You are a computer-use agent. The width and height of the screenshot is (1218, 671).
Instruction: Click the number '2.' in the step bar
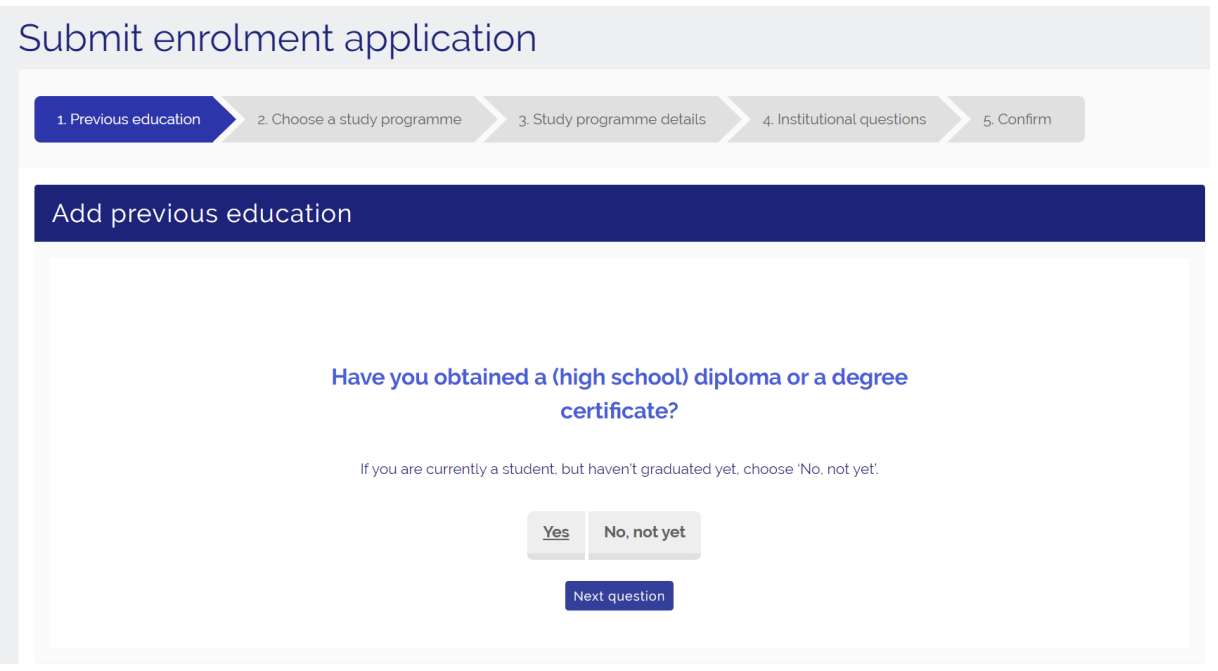pos(262,120)
